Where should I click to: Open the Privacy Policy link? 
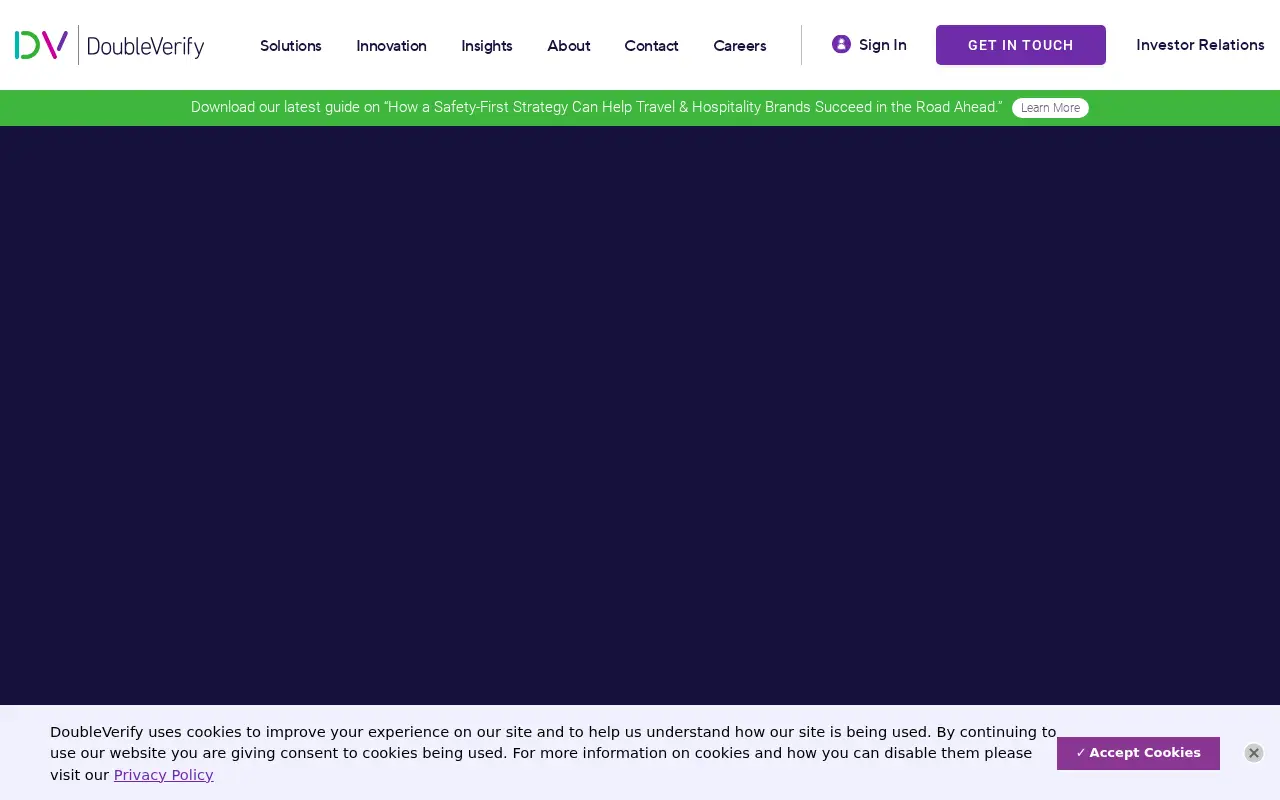click(164, 775)
